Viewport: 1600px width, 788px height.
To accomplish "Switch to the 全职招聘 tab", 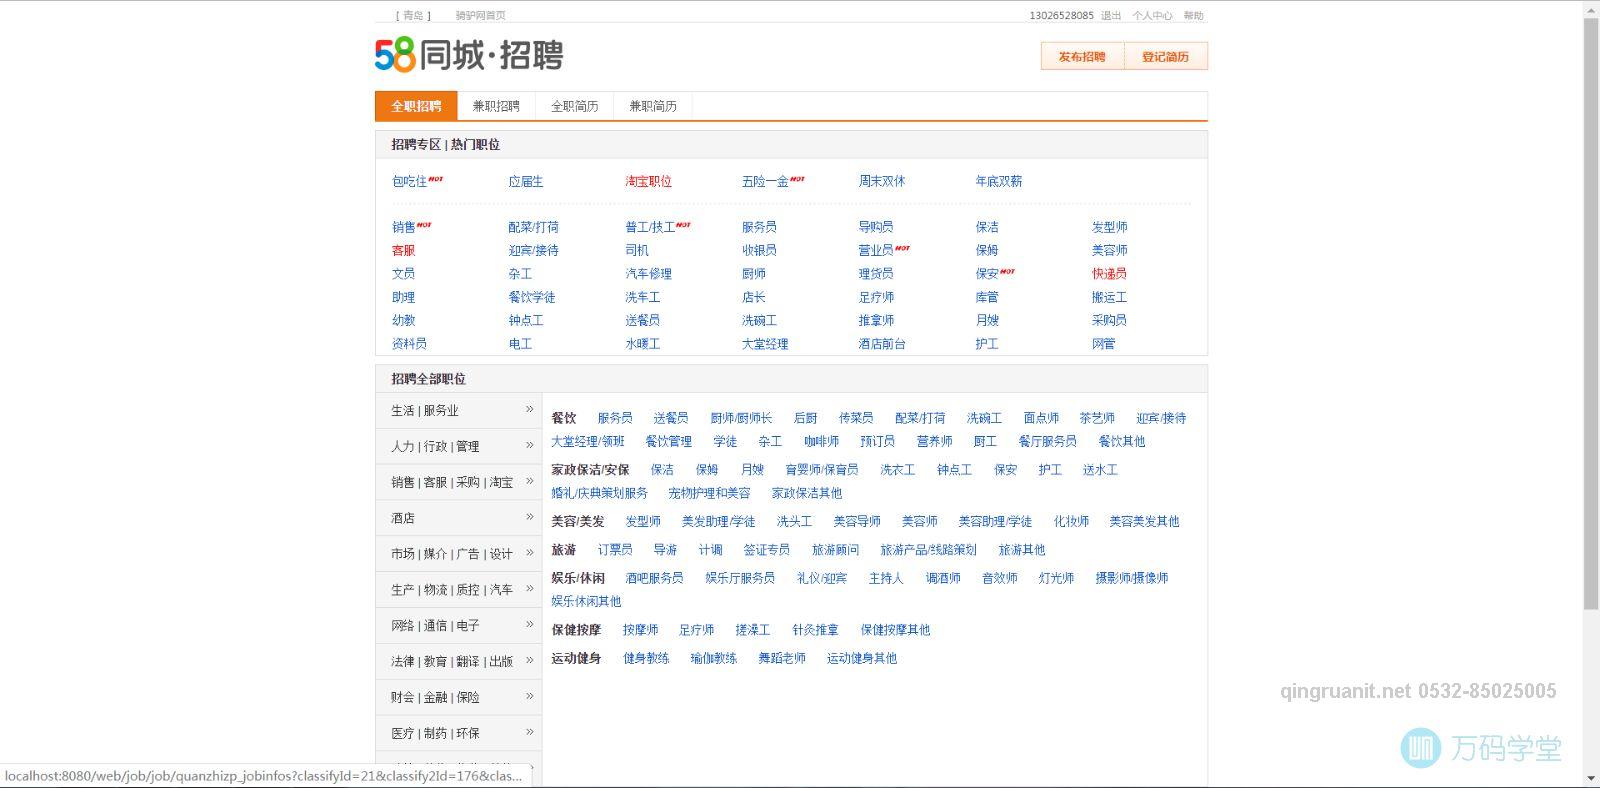I will (416, 106).
